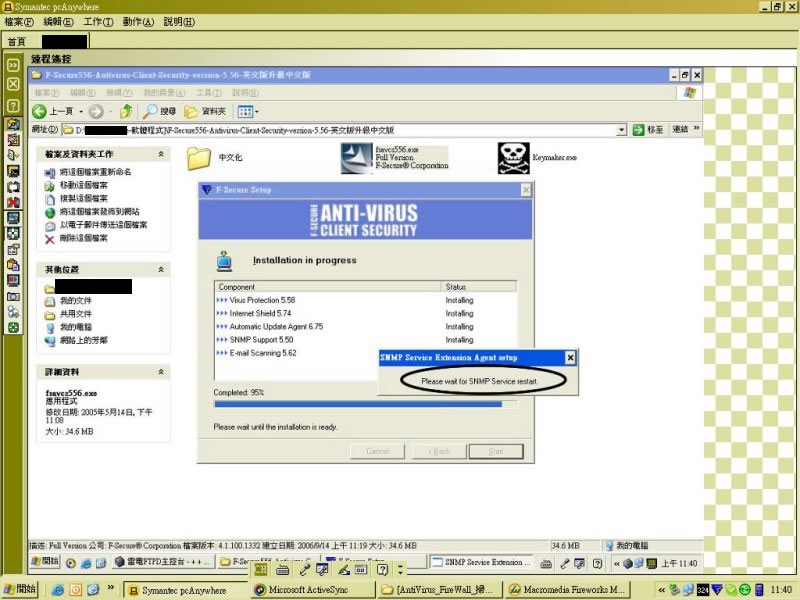Screen dimensions: 800x600
Task: Close the SNMP Service Extension Agent dialog
Action: point(570,358)
